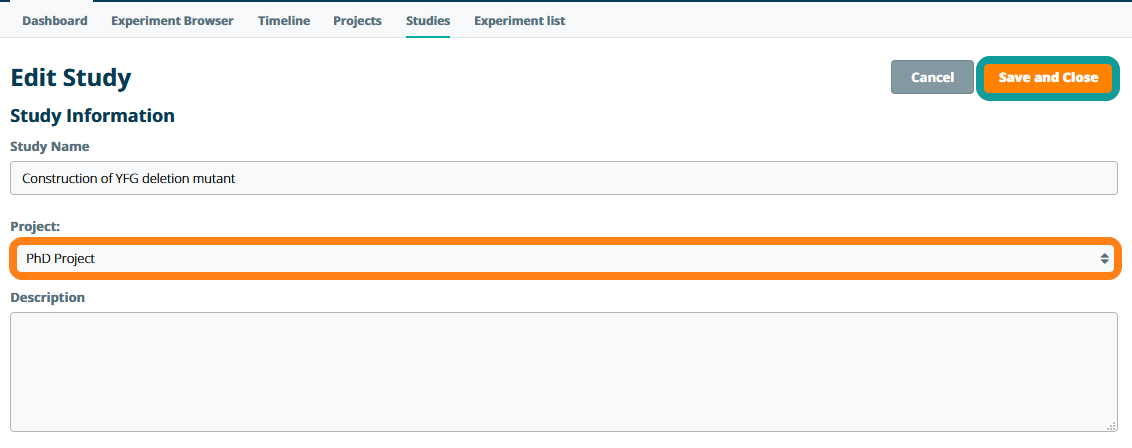1132x448 pixels.
Task: Click the Project selector up-down arrow icon
Action: tap(1104, 259)
